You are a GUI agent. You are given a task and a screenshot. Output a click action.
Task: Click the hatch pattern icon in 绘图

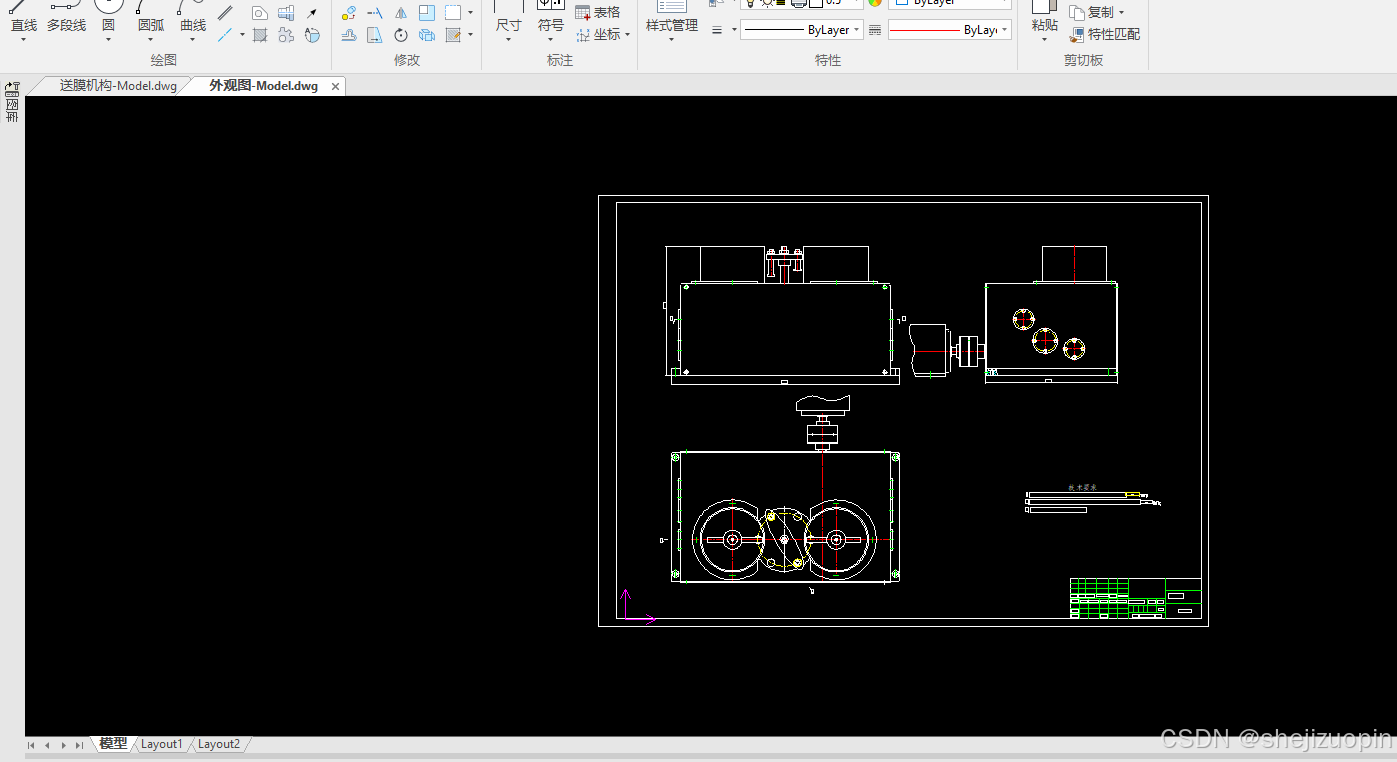[x=260, y=35]
